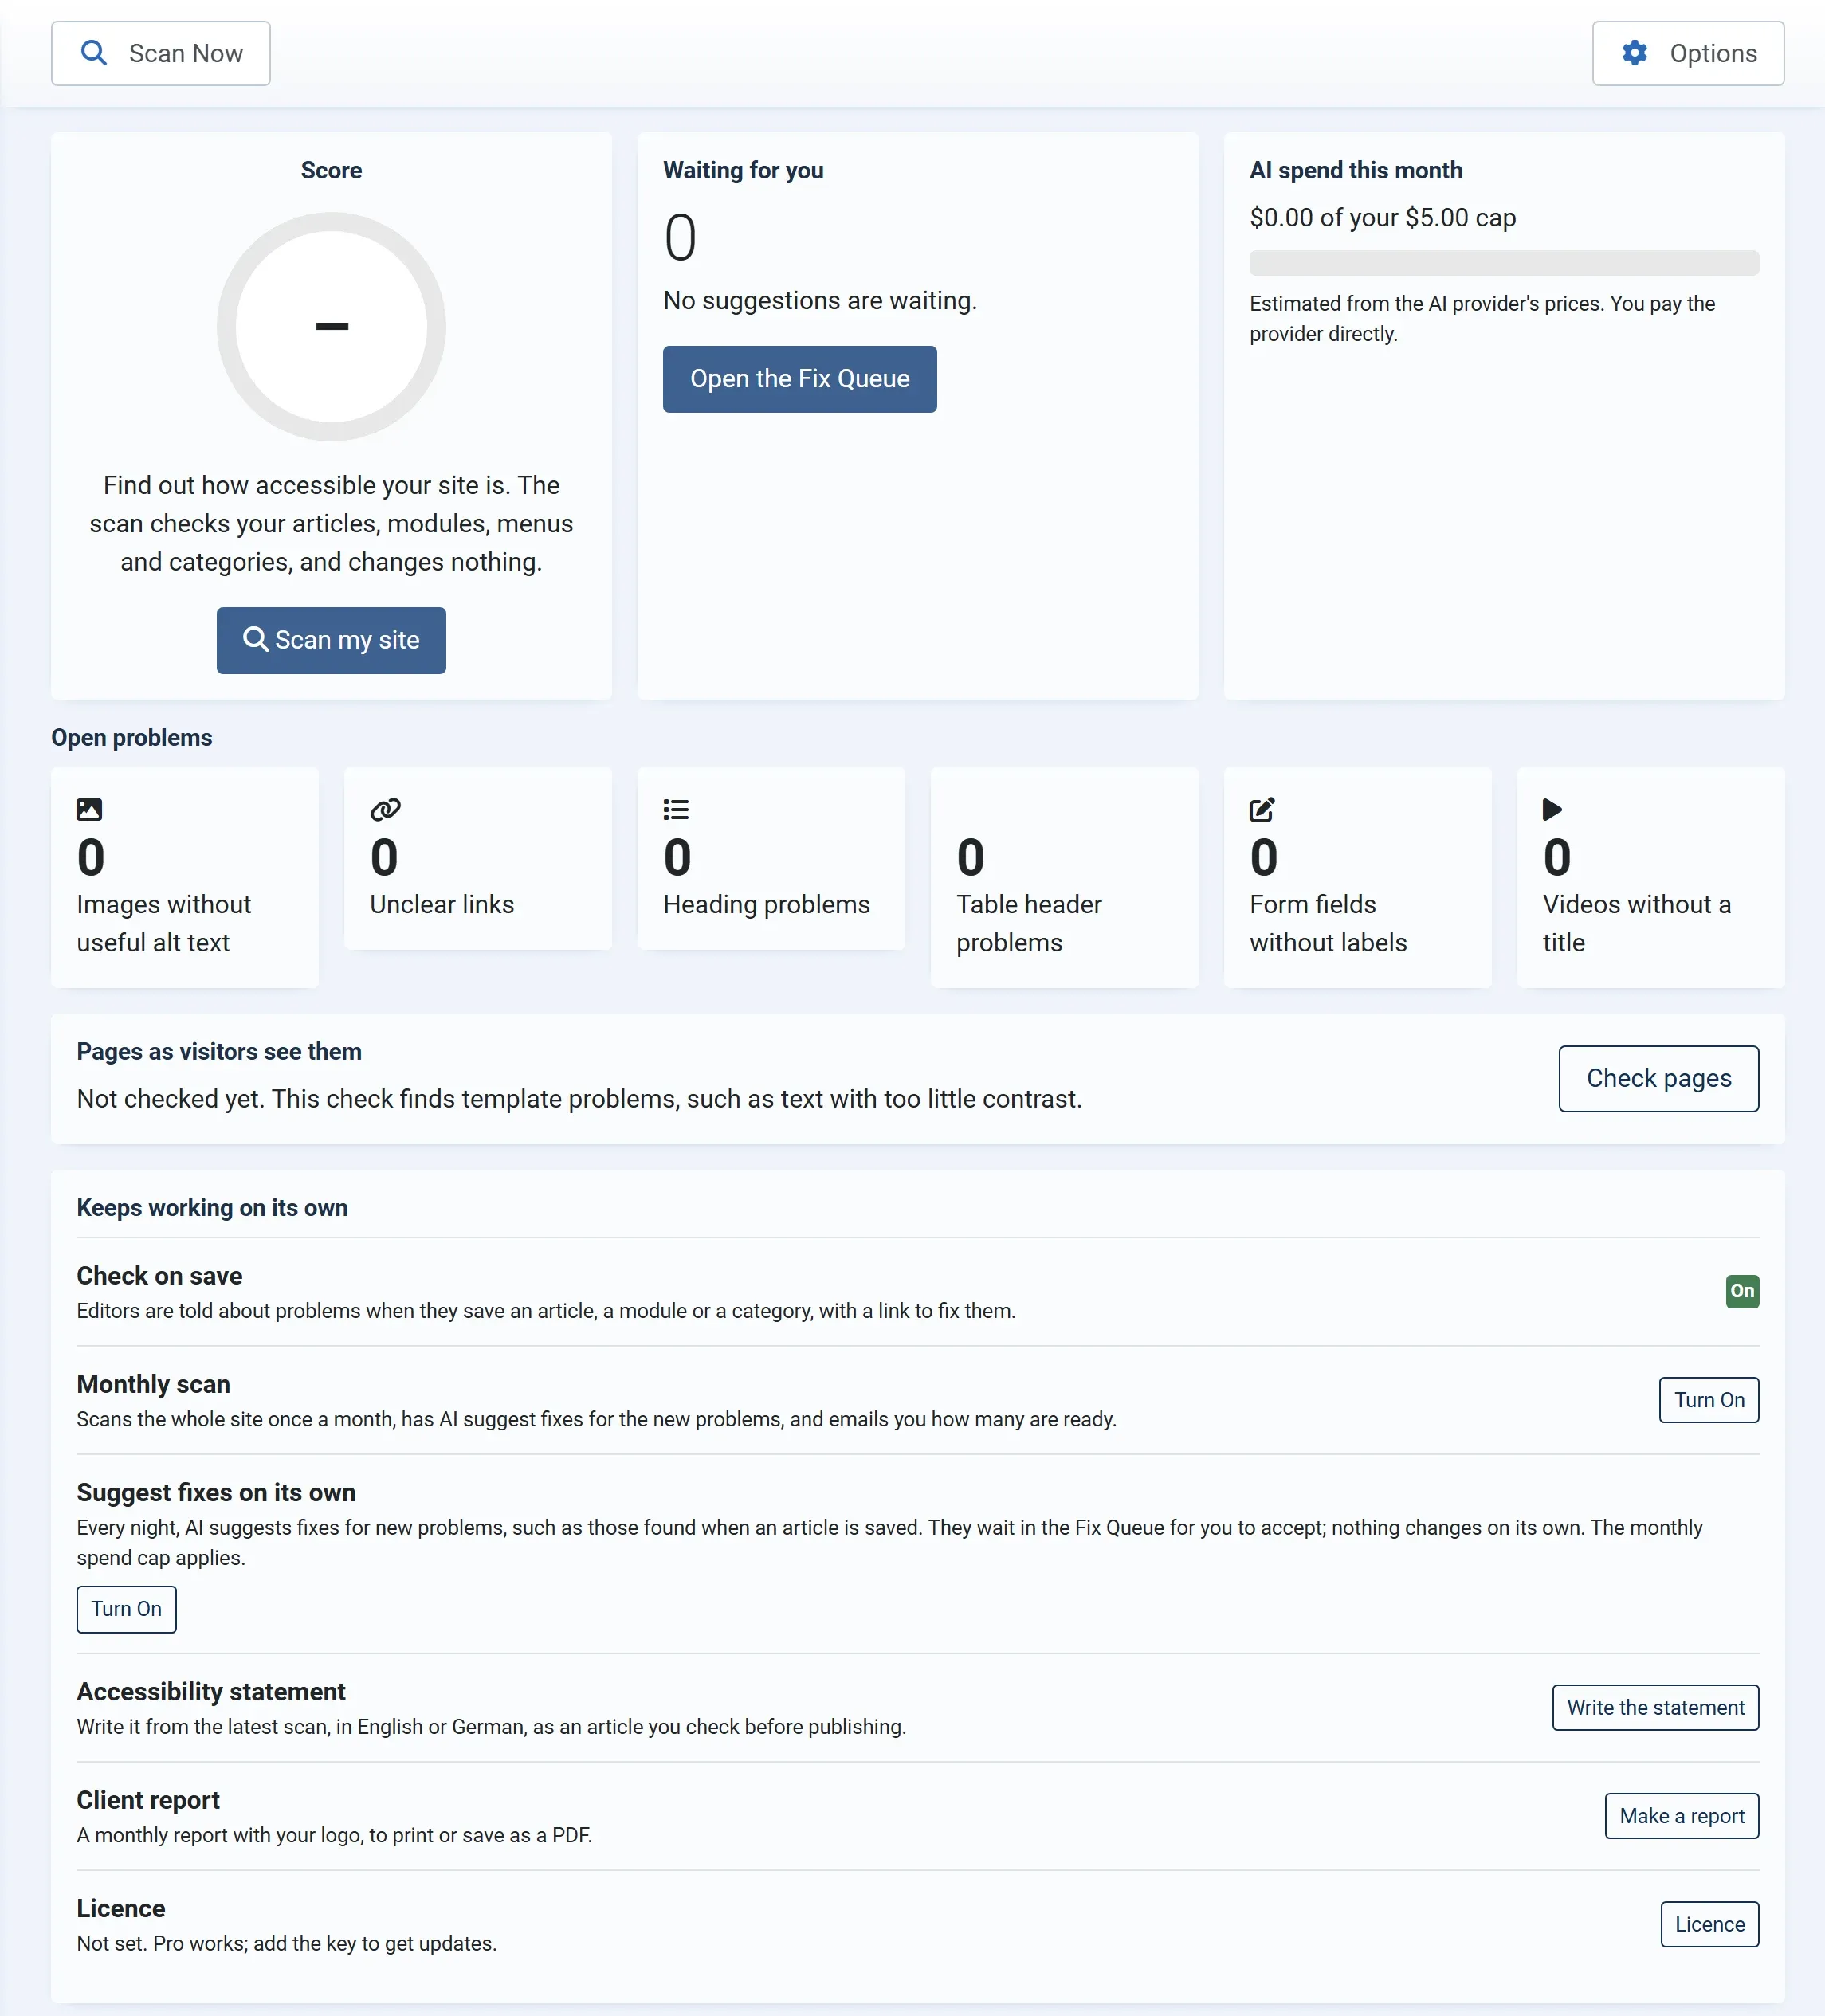Viewport: 1825px width, 2016px height.
Task: Click the text "No suggestions are waiting."
Action: click(820, 300)
